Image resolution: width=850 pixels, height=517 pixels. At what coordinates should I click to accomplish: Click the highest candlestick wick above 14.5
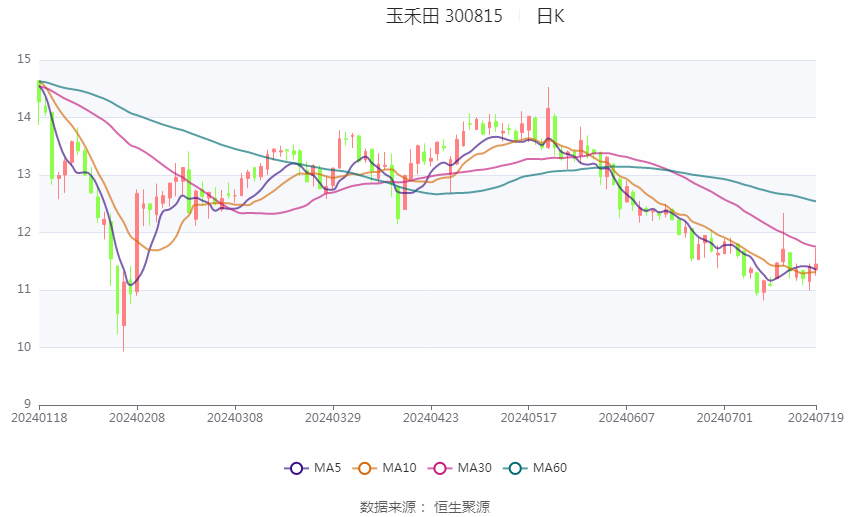(548, 98)
